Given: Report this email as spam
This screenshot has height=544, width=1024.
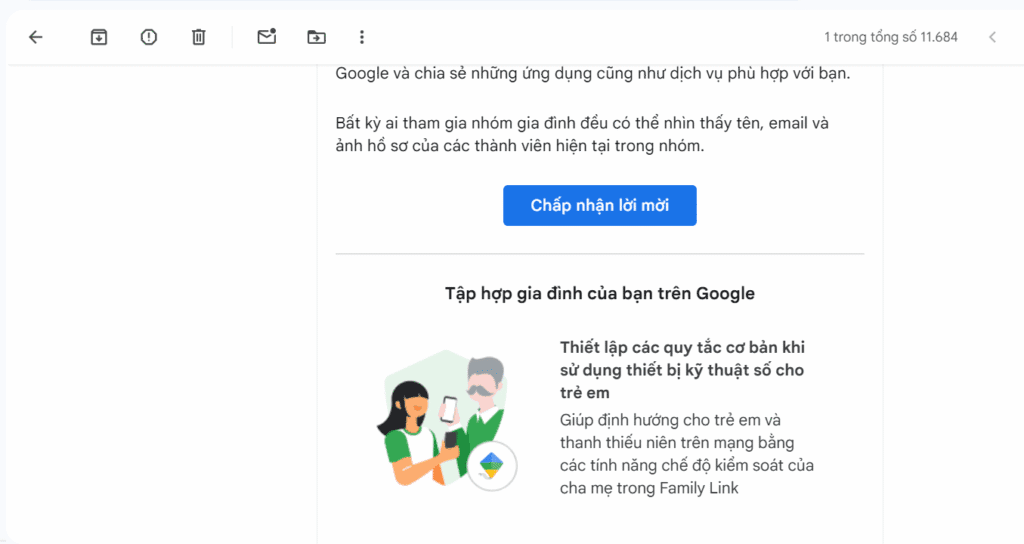Looking at the screenshot, I should pos(149,37).
